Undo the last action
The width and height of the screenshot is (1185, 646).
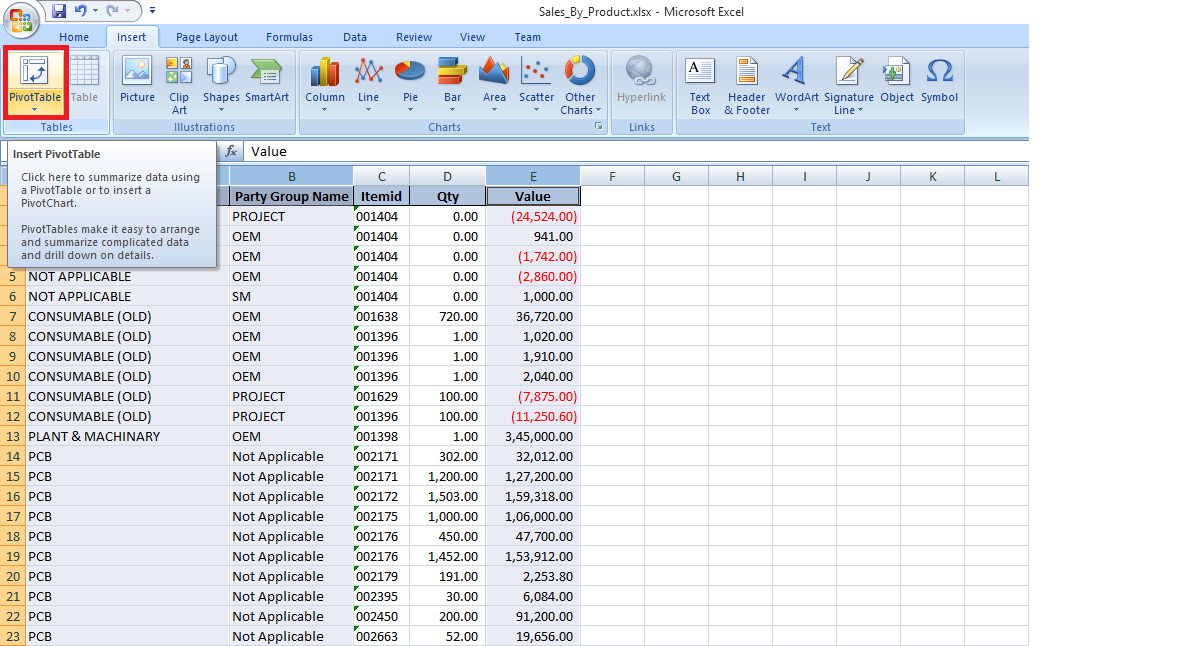click(80, 11)
